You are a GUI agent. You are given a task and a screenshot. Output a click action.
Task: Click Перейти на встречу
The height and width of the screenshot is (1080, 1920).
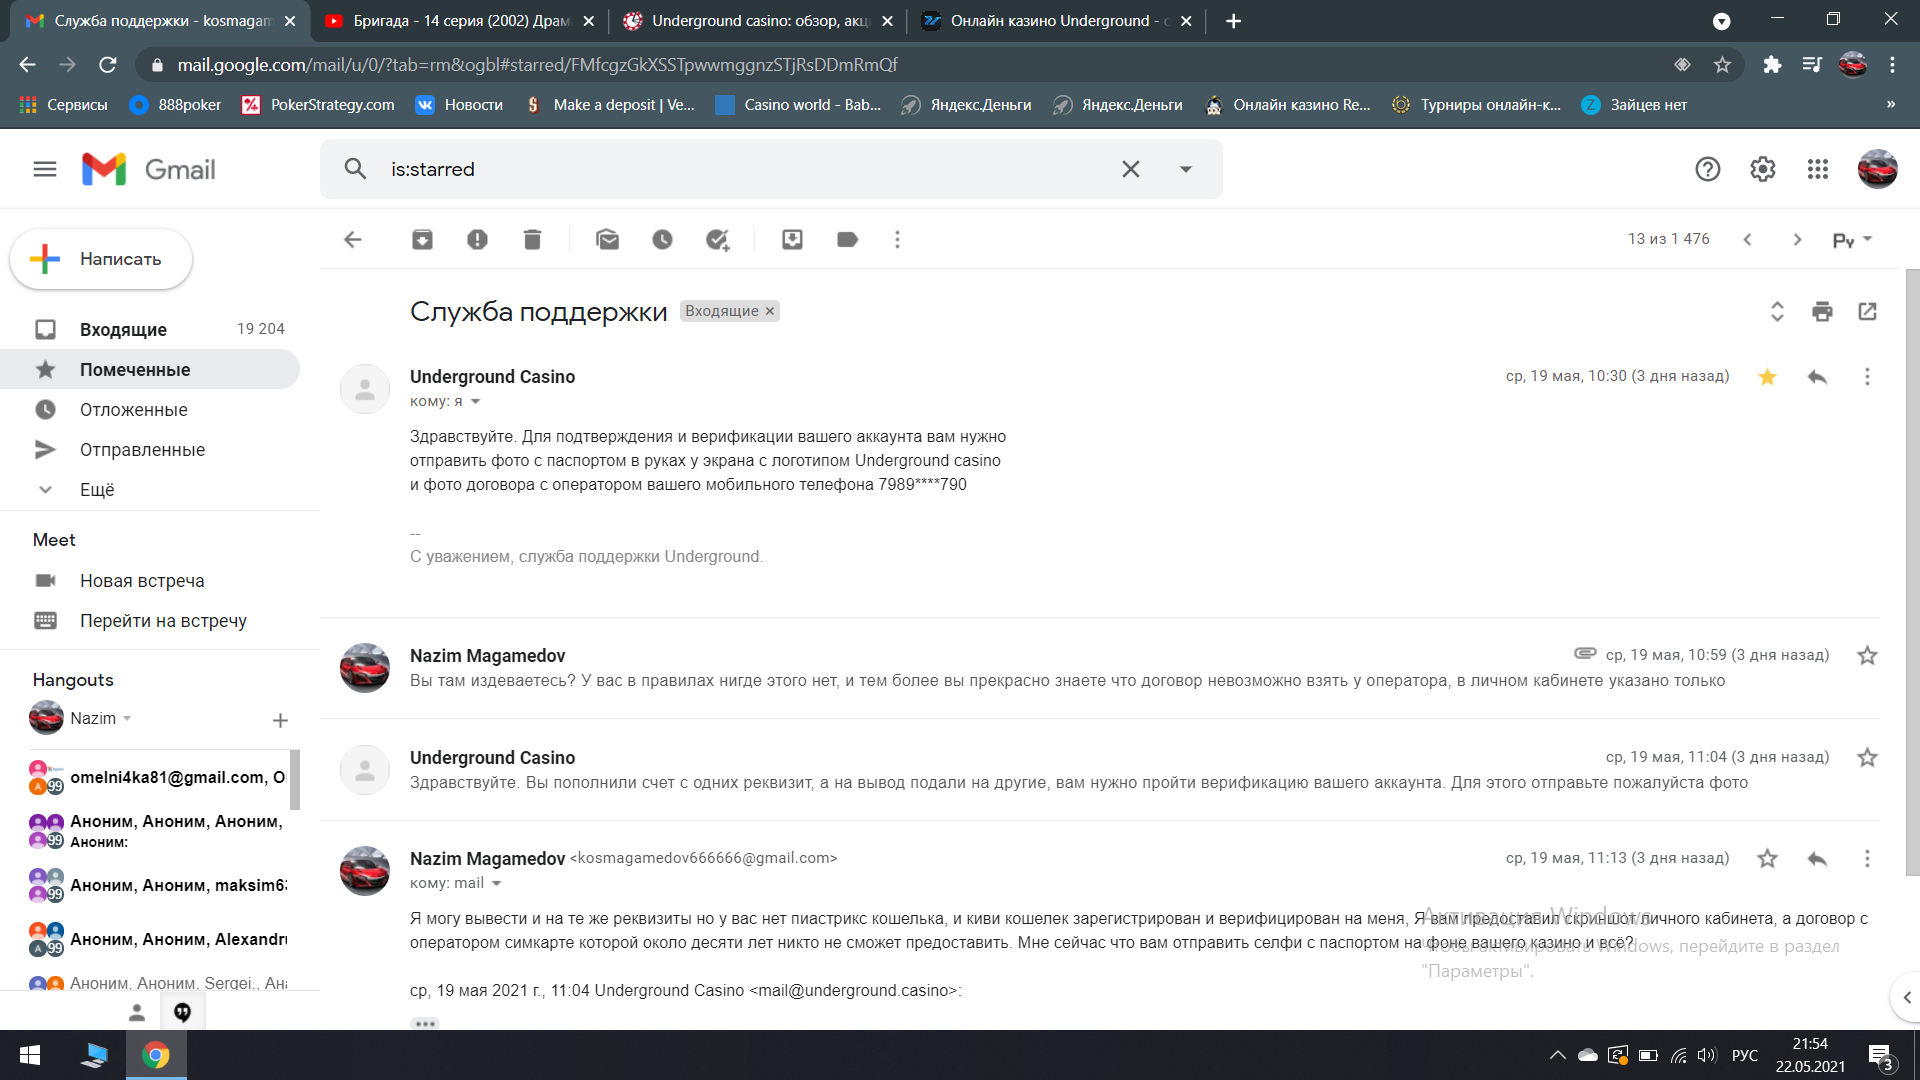[x=163, y=621]
